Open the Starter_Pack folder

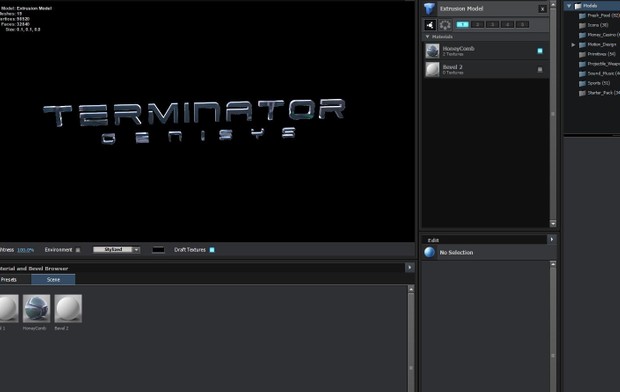point(603,93)
